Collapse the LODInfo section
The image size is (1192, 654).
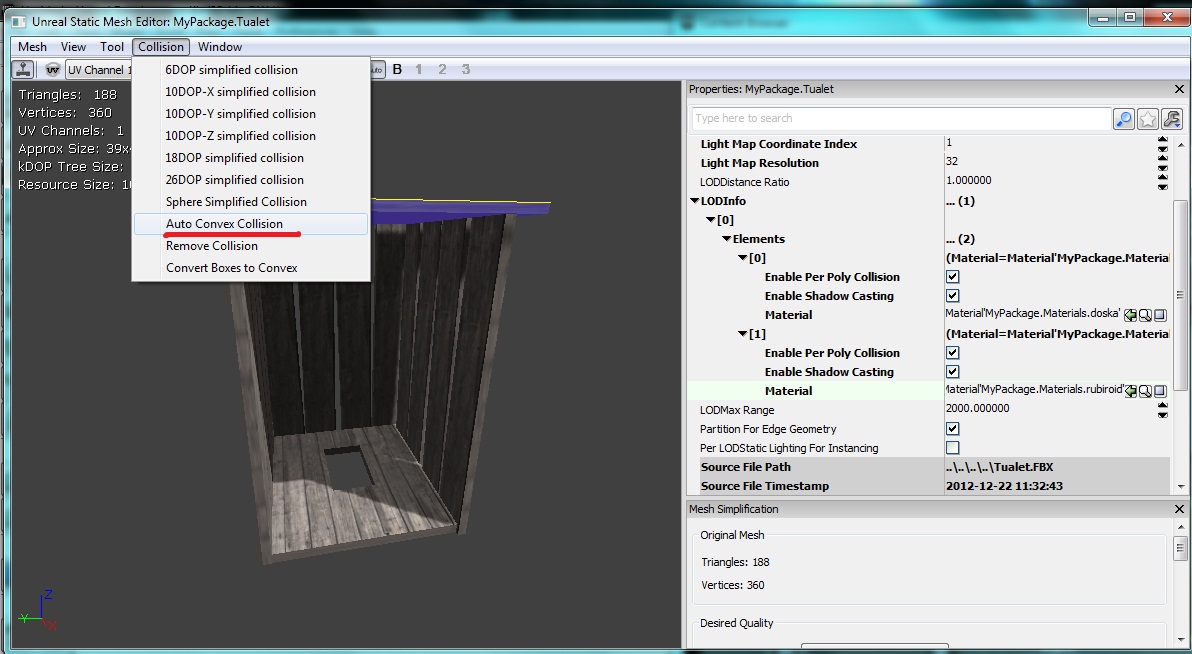click(x=694, y=201)
